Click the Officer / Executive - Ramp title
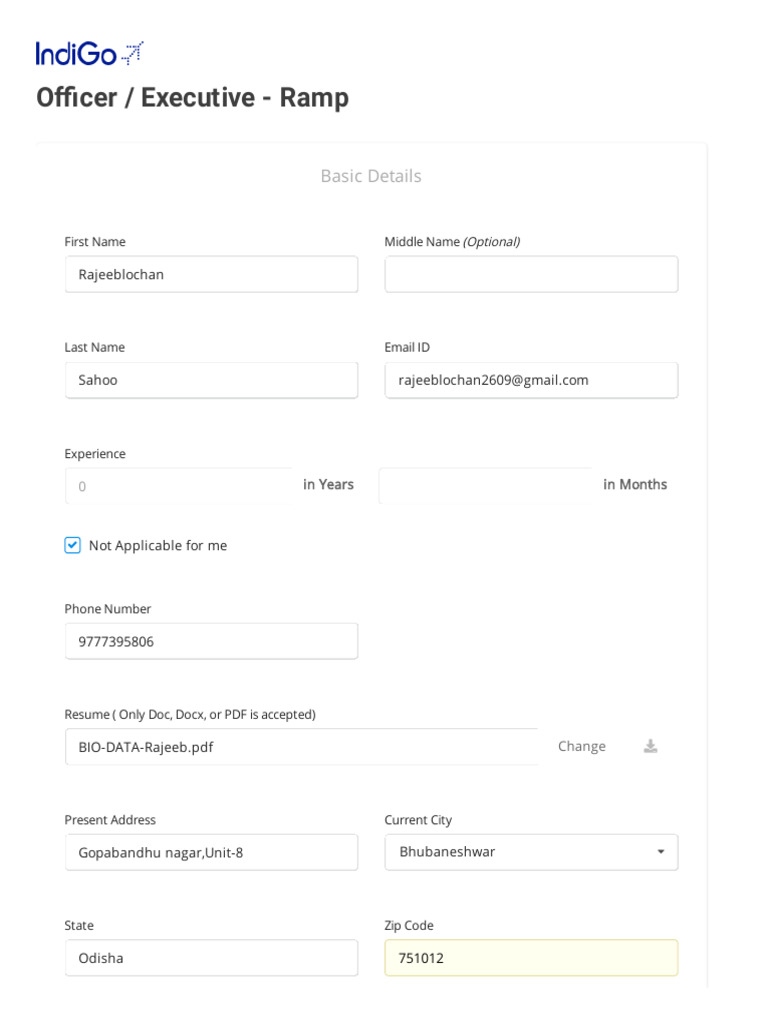This screenshot has width=768, height=1024. tap(192, 98)
